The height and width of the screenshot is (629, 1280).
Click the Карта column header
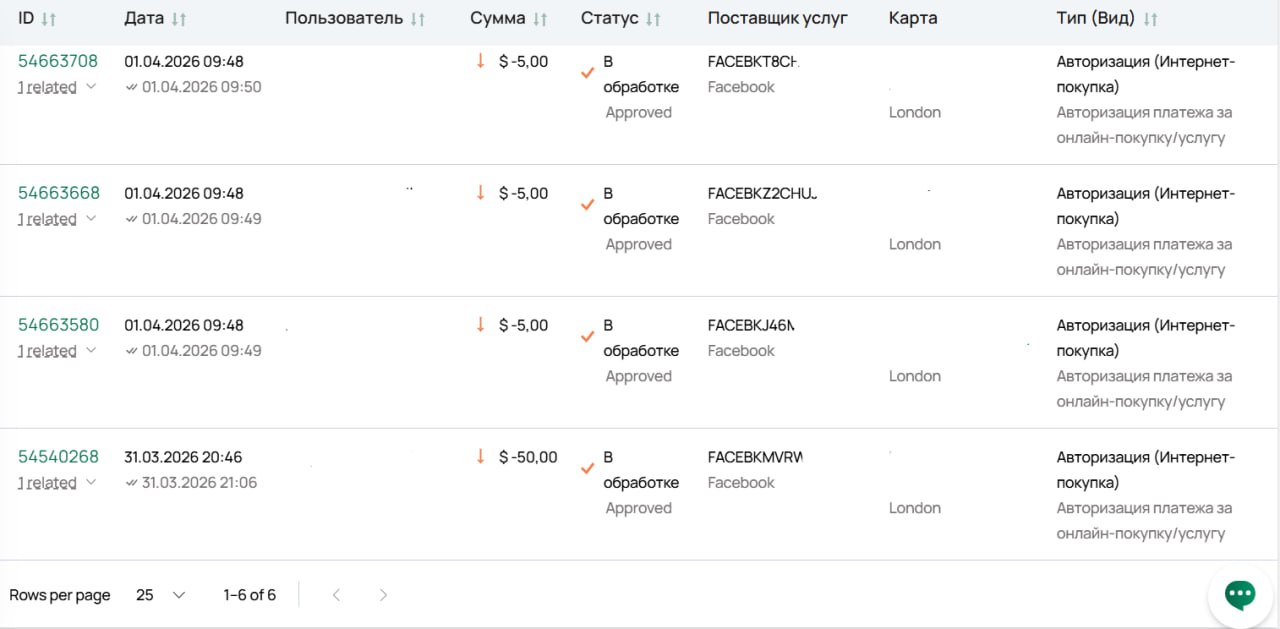(x=913, y=19)
